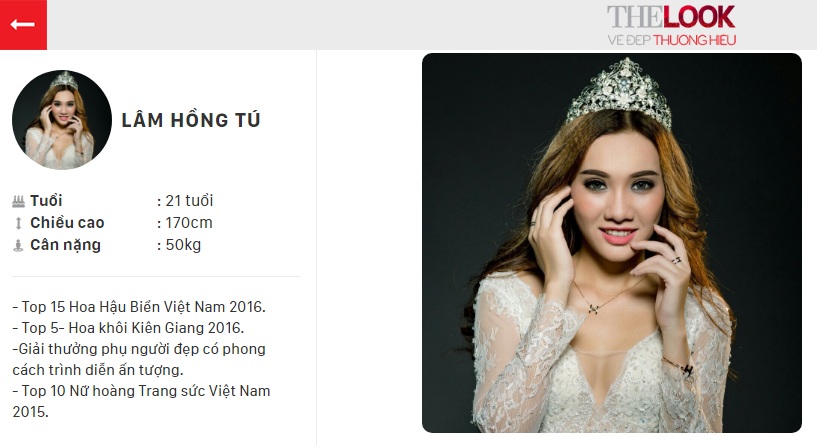Click the Chiều cao label
817x445 pixels.
pos(67,222)
